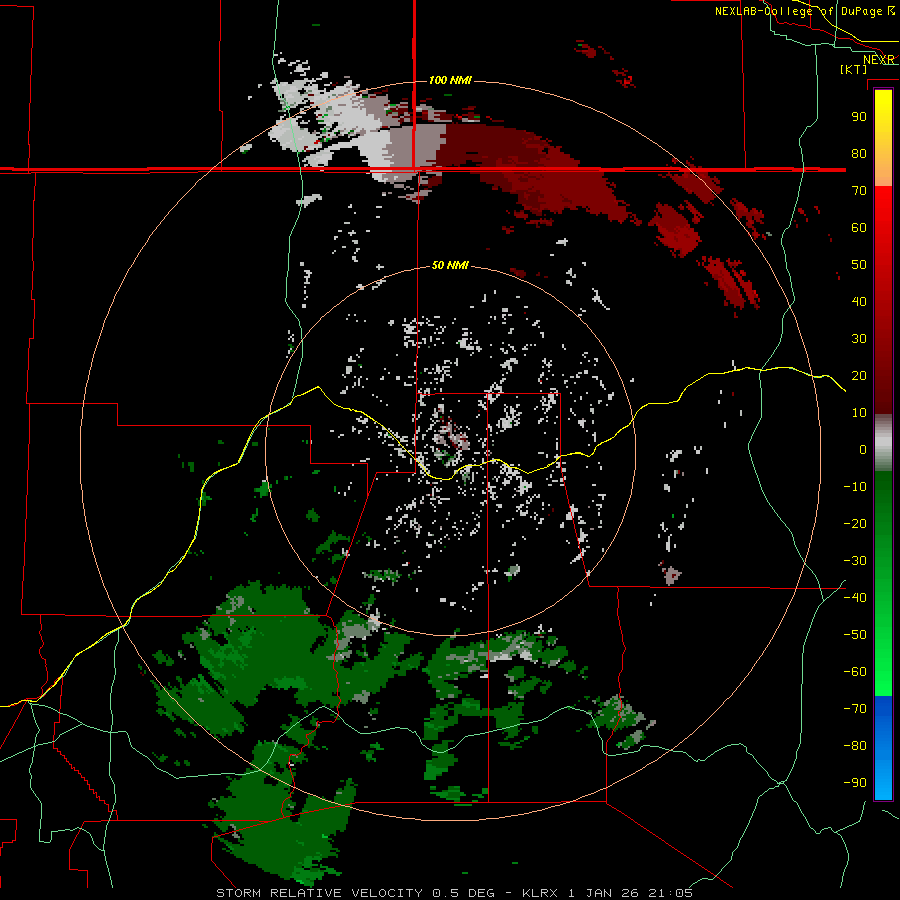The width and height of the screenshot is (900, 900).
Task: Click the '80' value on velocity scale
Action: pos(859,154)
